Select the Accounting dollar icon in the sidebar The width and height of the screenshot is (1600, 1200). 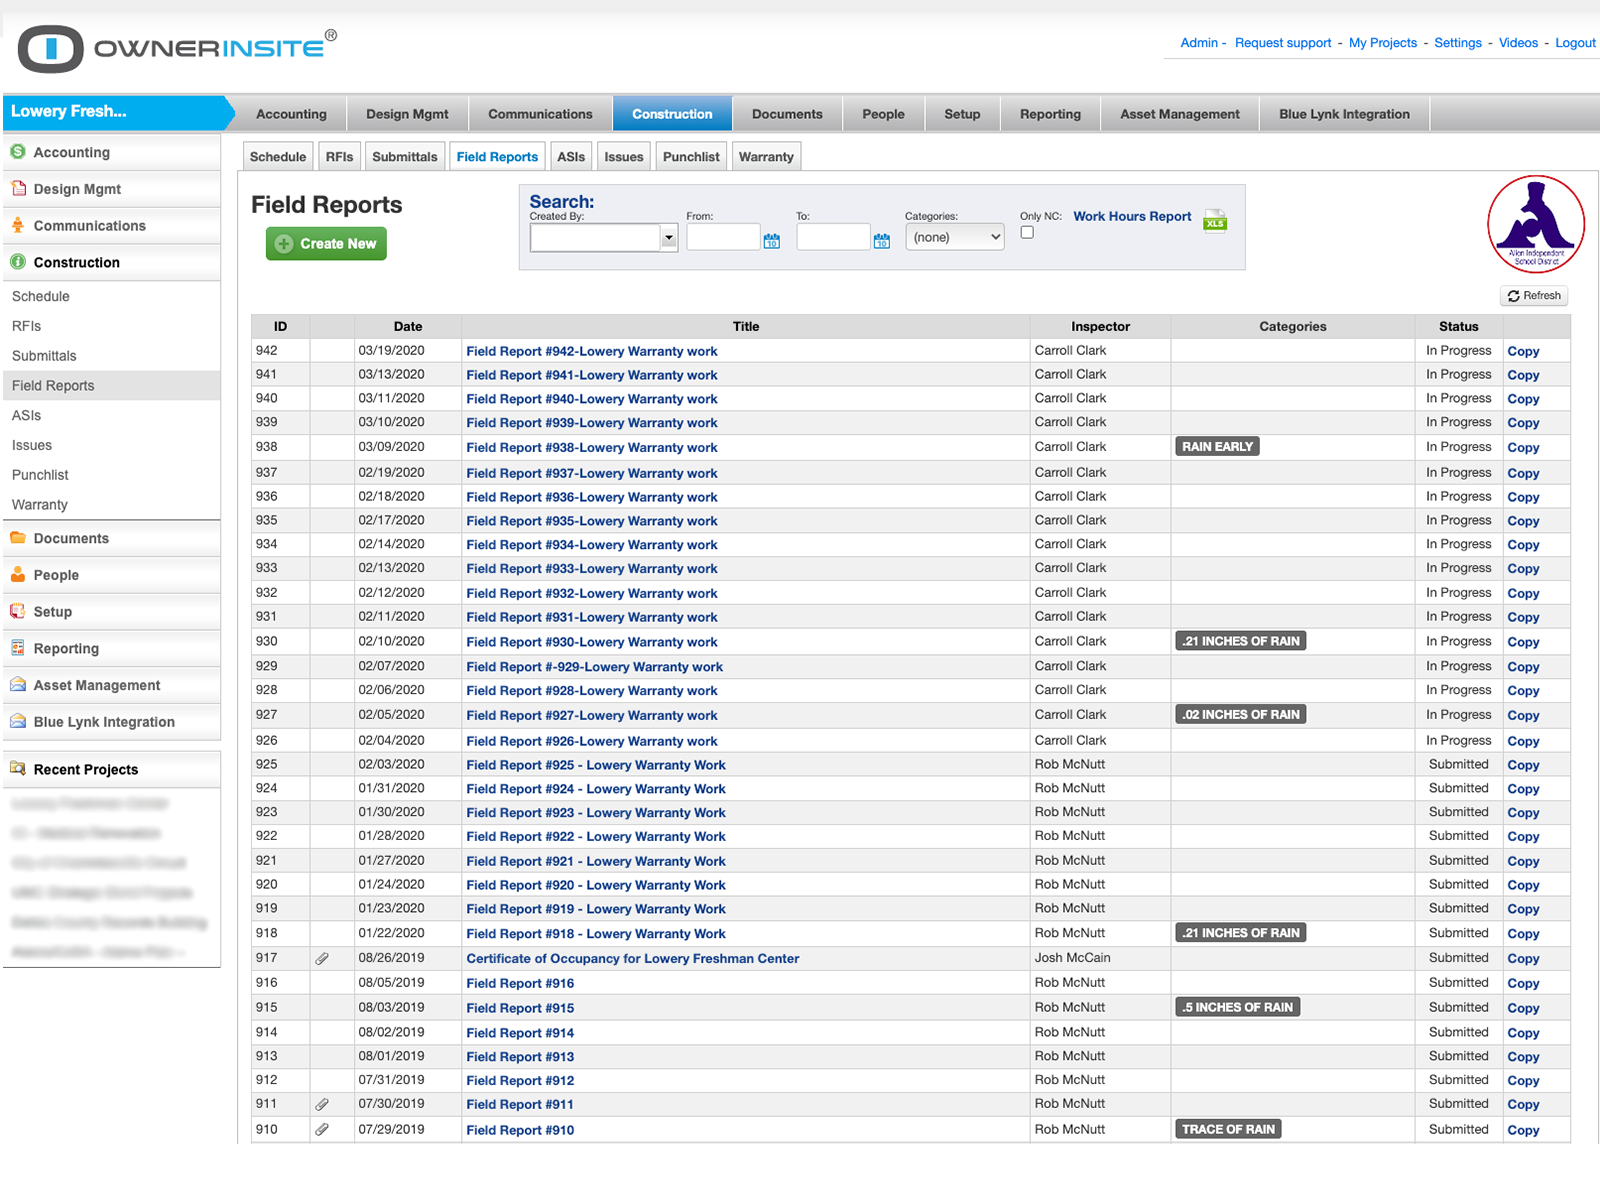(x=18, y=152)
